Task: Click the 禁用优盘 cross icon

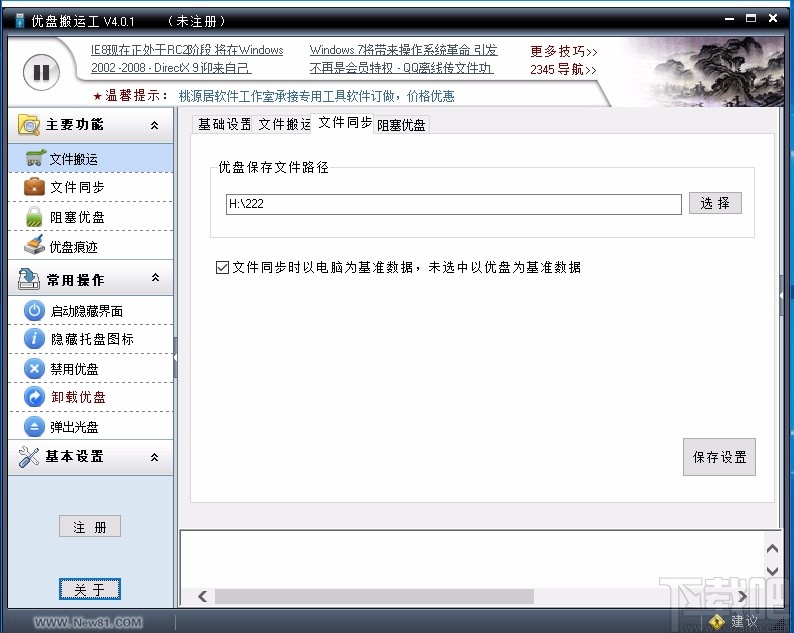Action: click(x=34, y=368)
